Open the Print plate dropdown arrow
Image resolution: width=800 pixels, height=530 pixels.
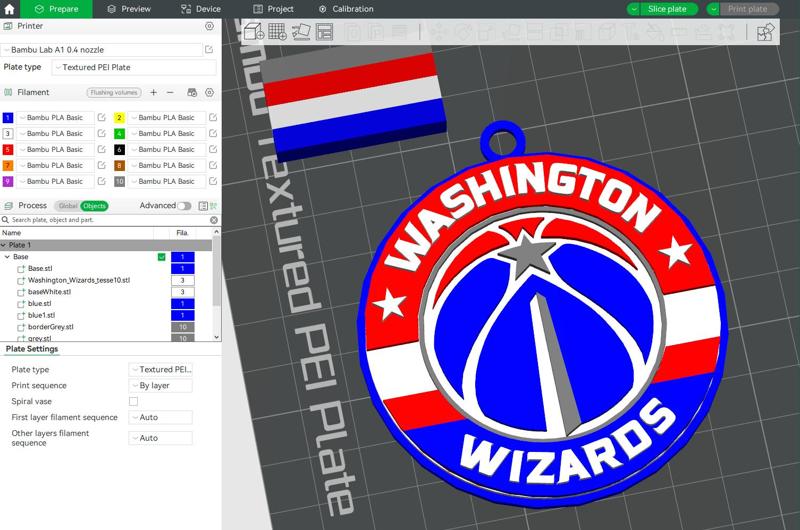pyautogui.click(x=714, y=9)
